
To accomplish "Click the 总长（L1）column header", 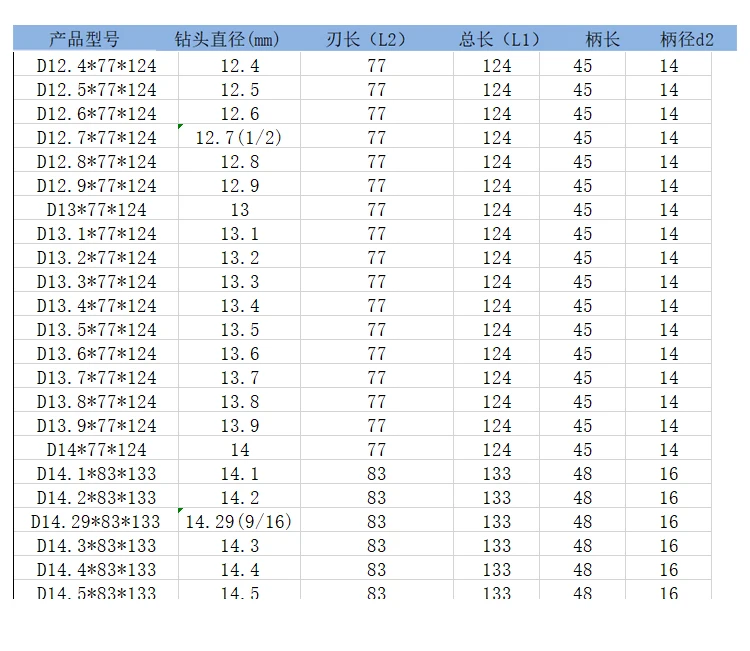I will pyautogui.click(x=499, y=39).
